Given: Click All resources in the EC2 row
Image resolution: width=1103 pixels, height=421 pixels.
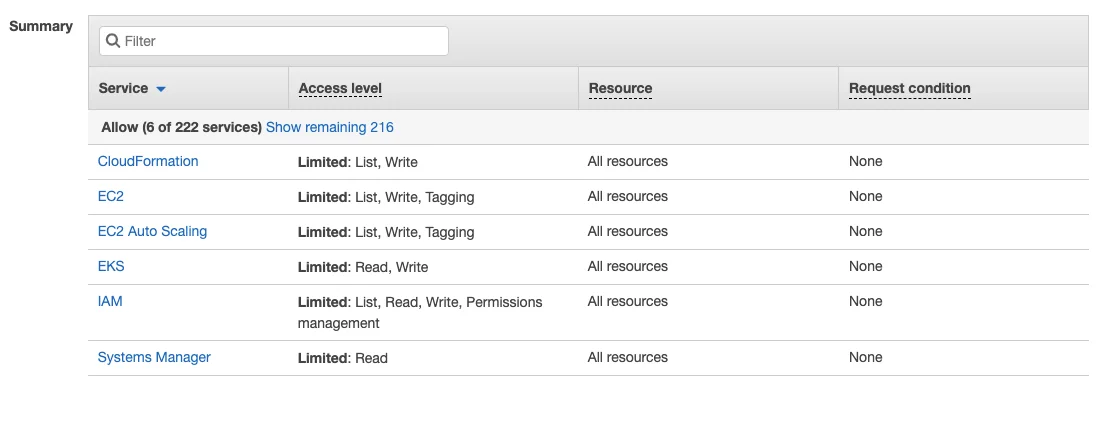Looking at the screenshot, I should (627, 196).
